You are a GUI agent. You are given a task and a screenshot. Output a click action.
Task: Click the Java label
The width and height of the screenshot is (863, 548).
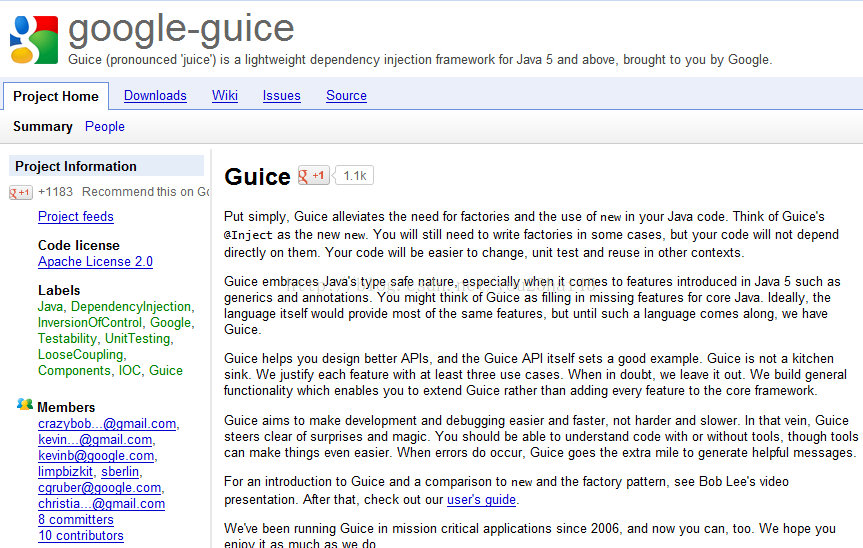coord(51,306)
